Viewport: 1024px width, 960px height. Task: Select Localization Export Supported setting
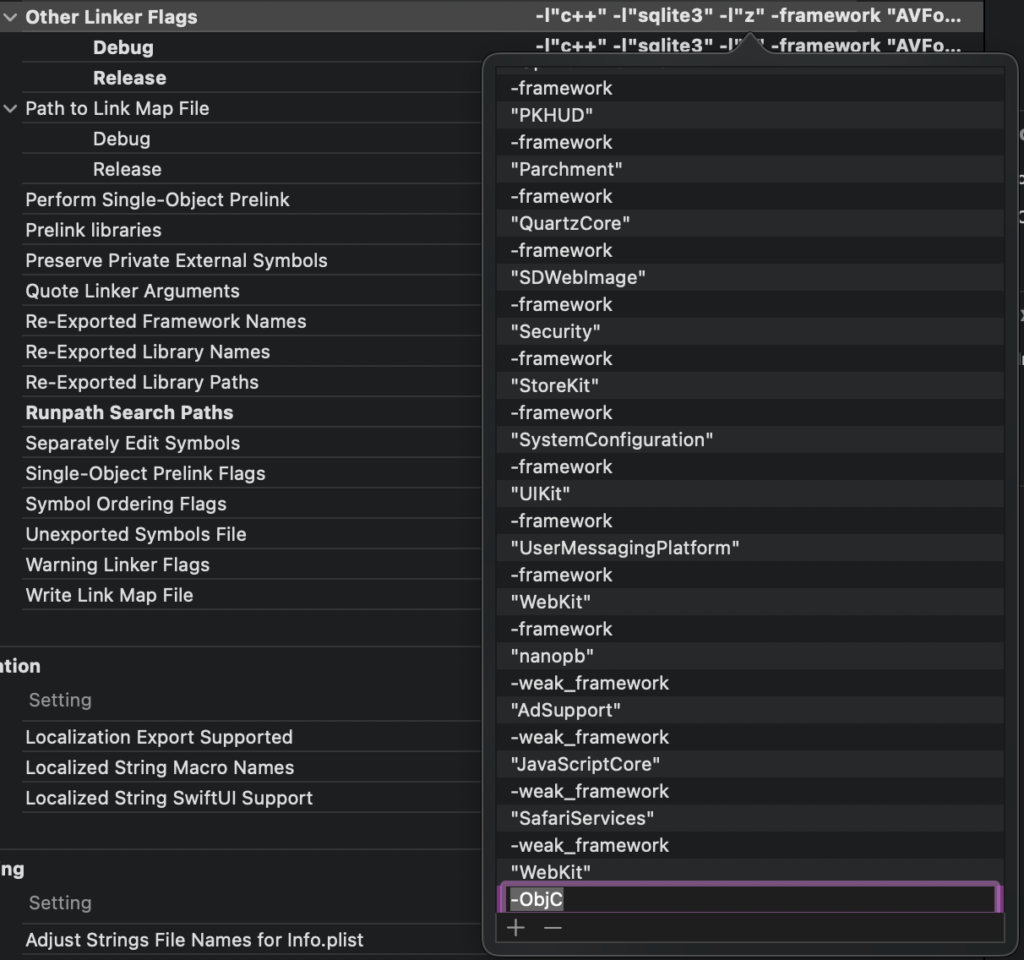[159, 737]
